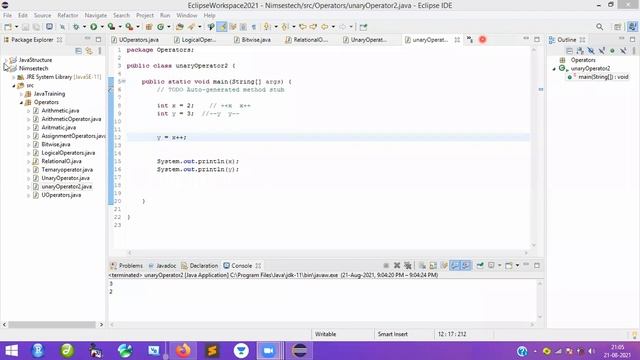640x360 pixels.
Task: Toggle Show Console on Standard Out
Action: [x=455, y=265]
